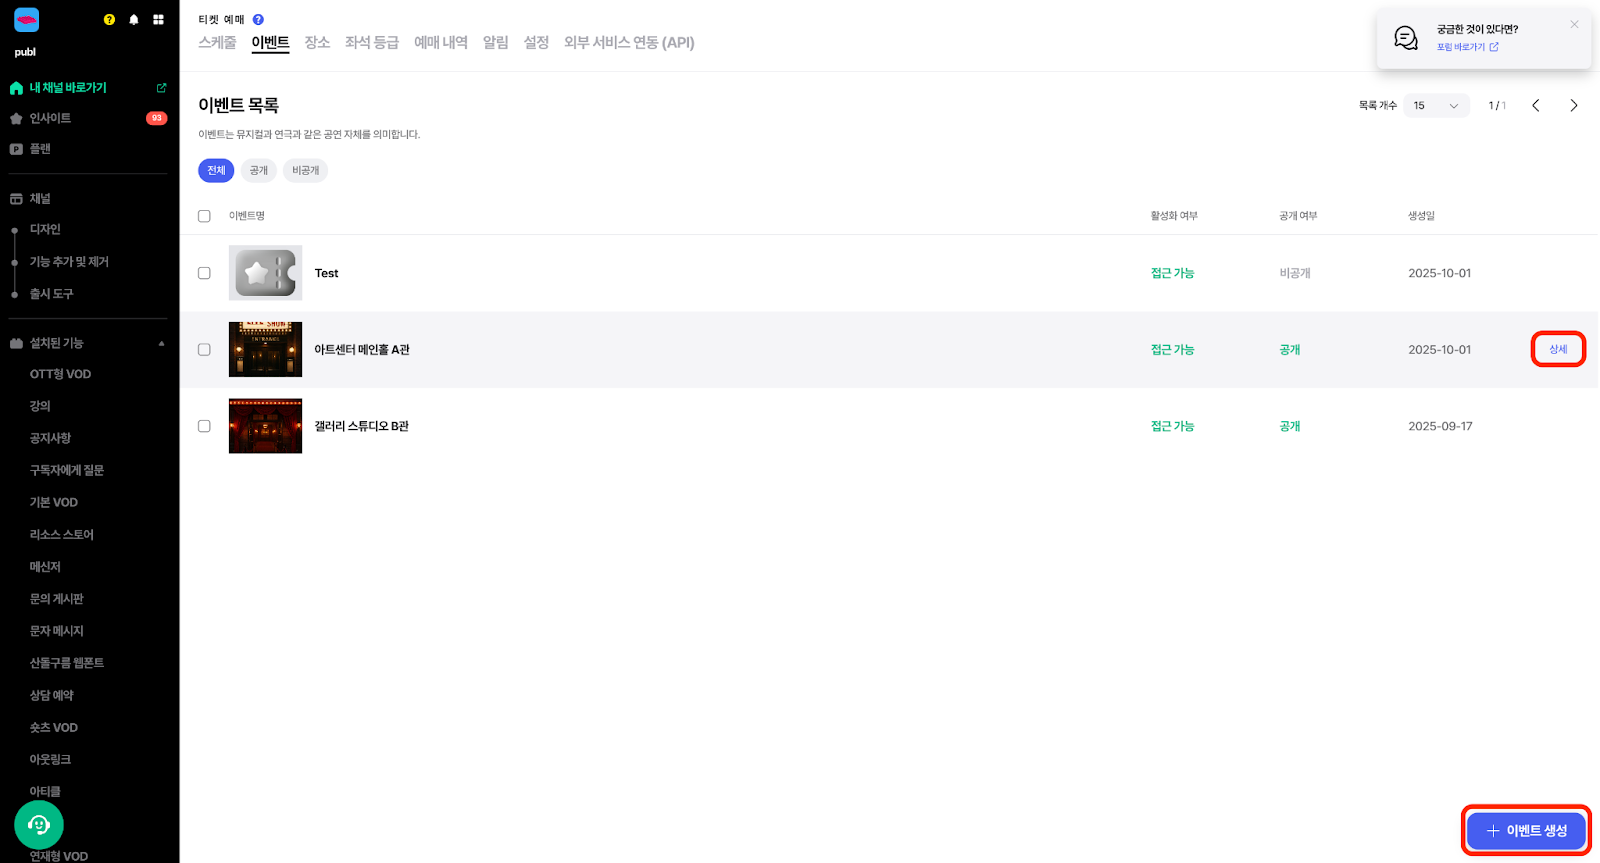
Task: Check the Test event checkbox
Action: (204, 273)
